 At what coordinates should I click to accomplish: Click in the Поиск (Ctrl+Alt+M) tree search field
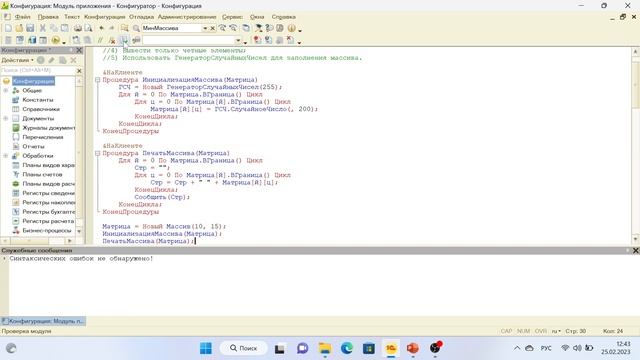38,71
